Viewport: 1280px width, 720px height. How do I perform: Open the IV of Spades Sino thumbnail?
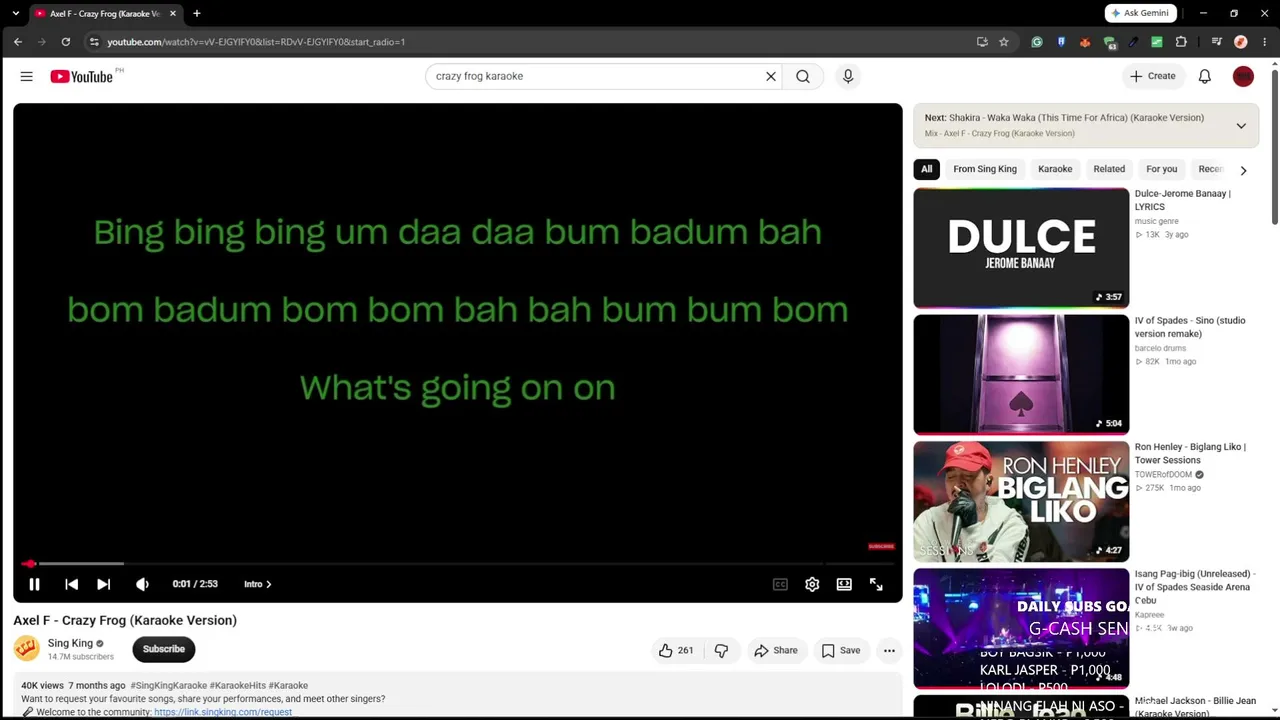1021,374
